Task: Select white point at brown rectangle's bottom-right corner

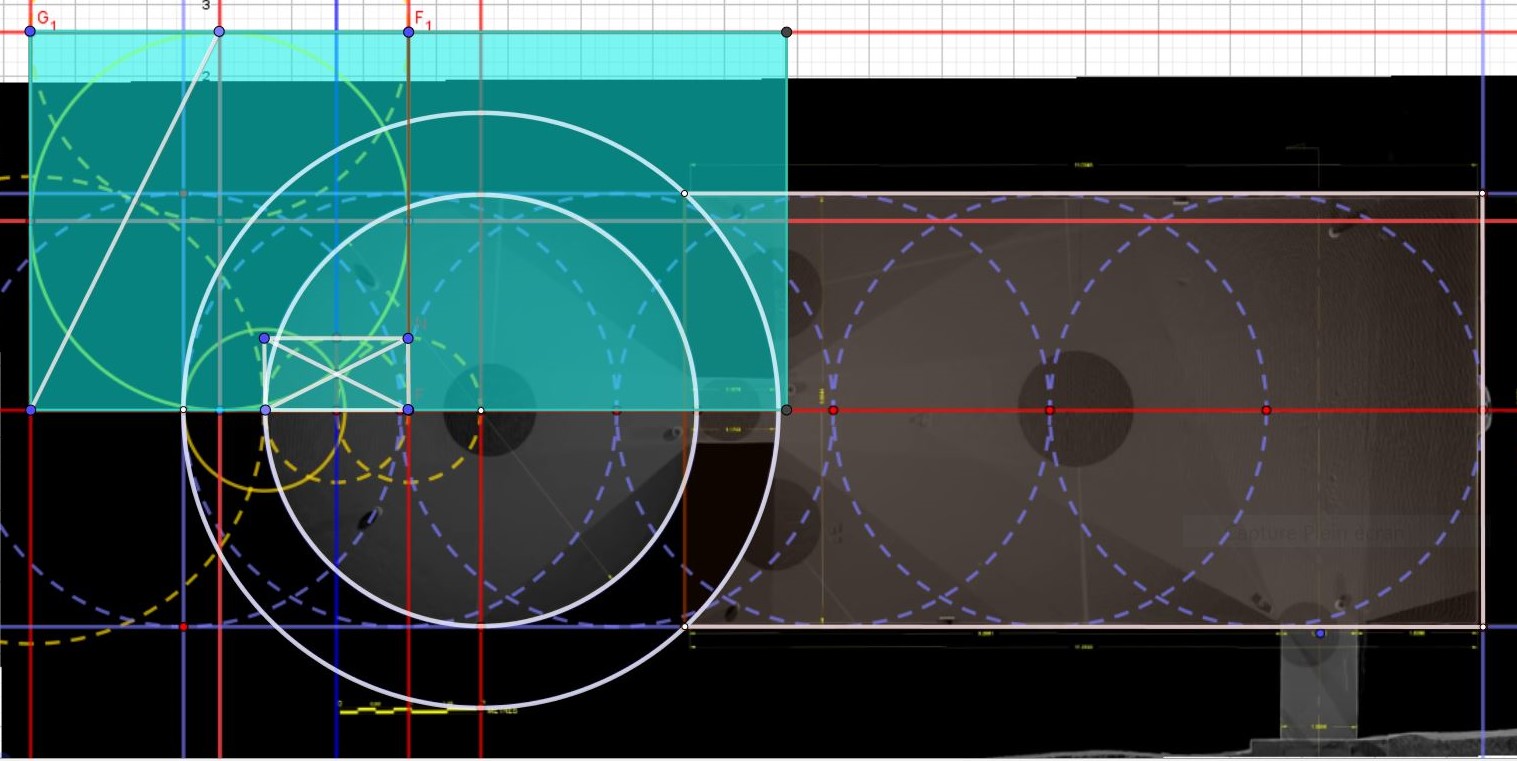Action: point(1482,627)
